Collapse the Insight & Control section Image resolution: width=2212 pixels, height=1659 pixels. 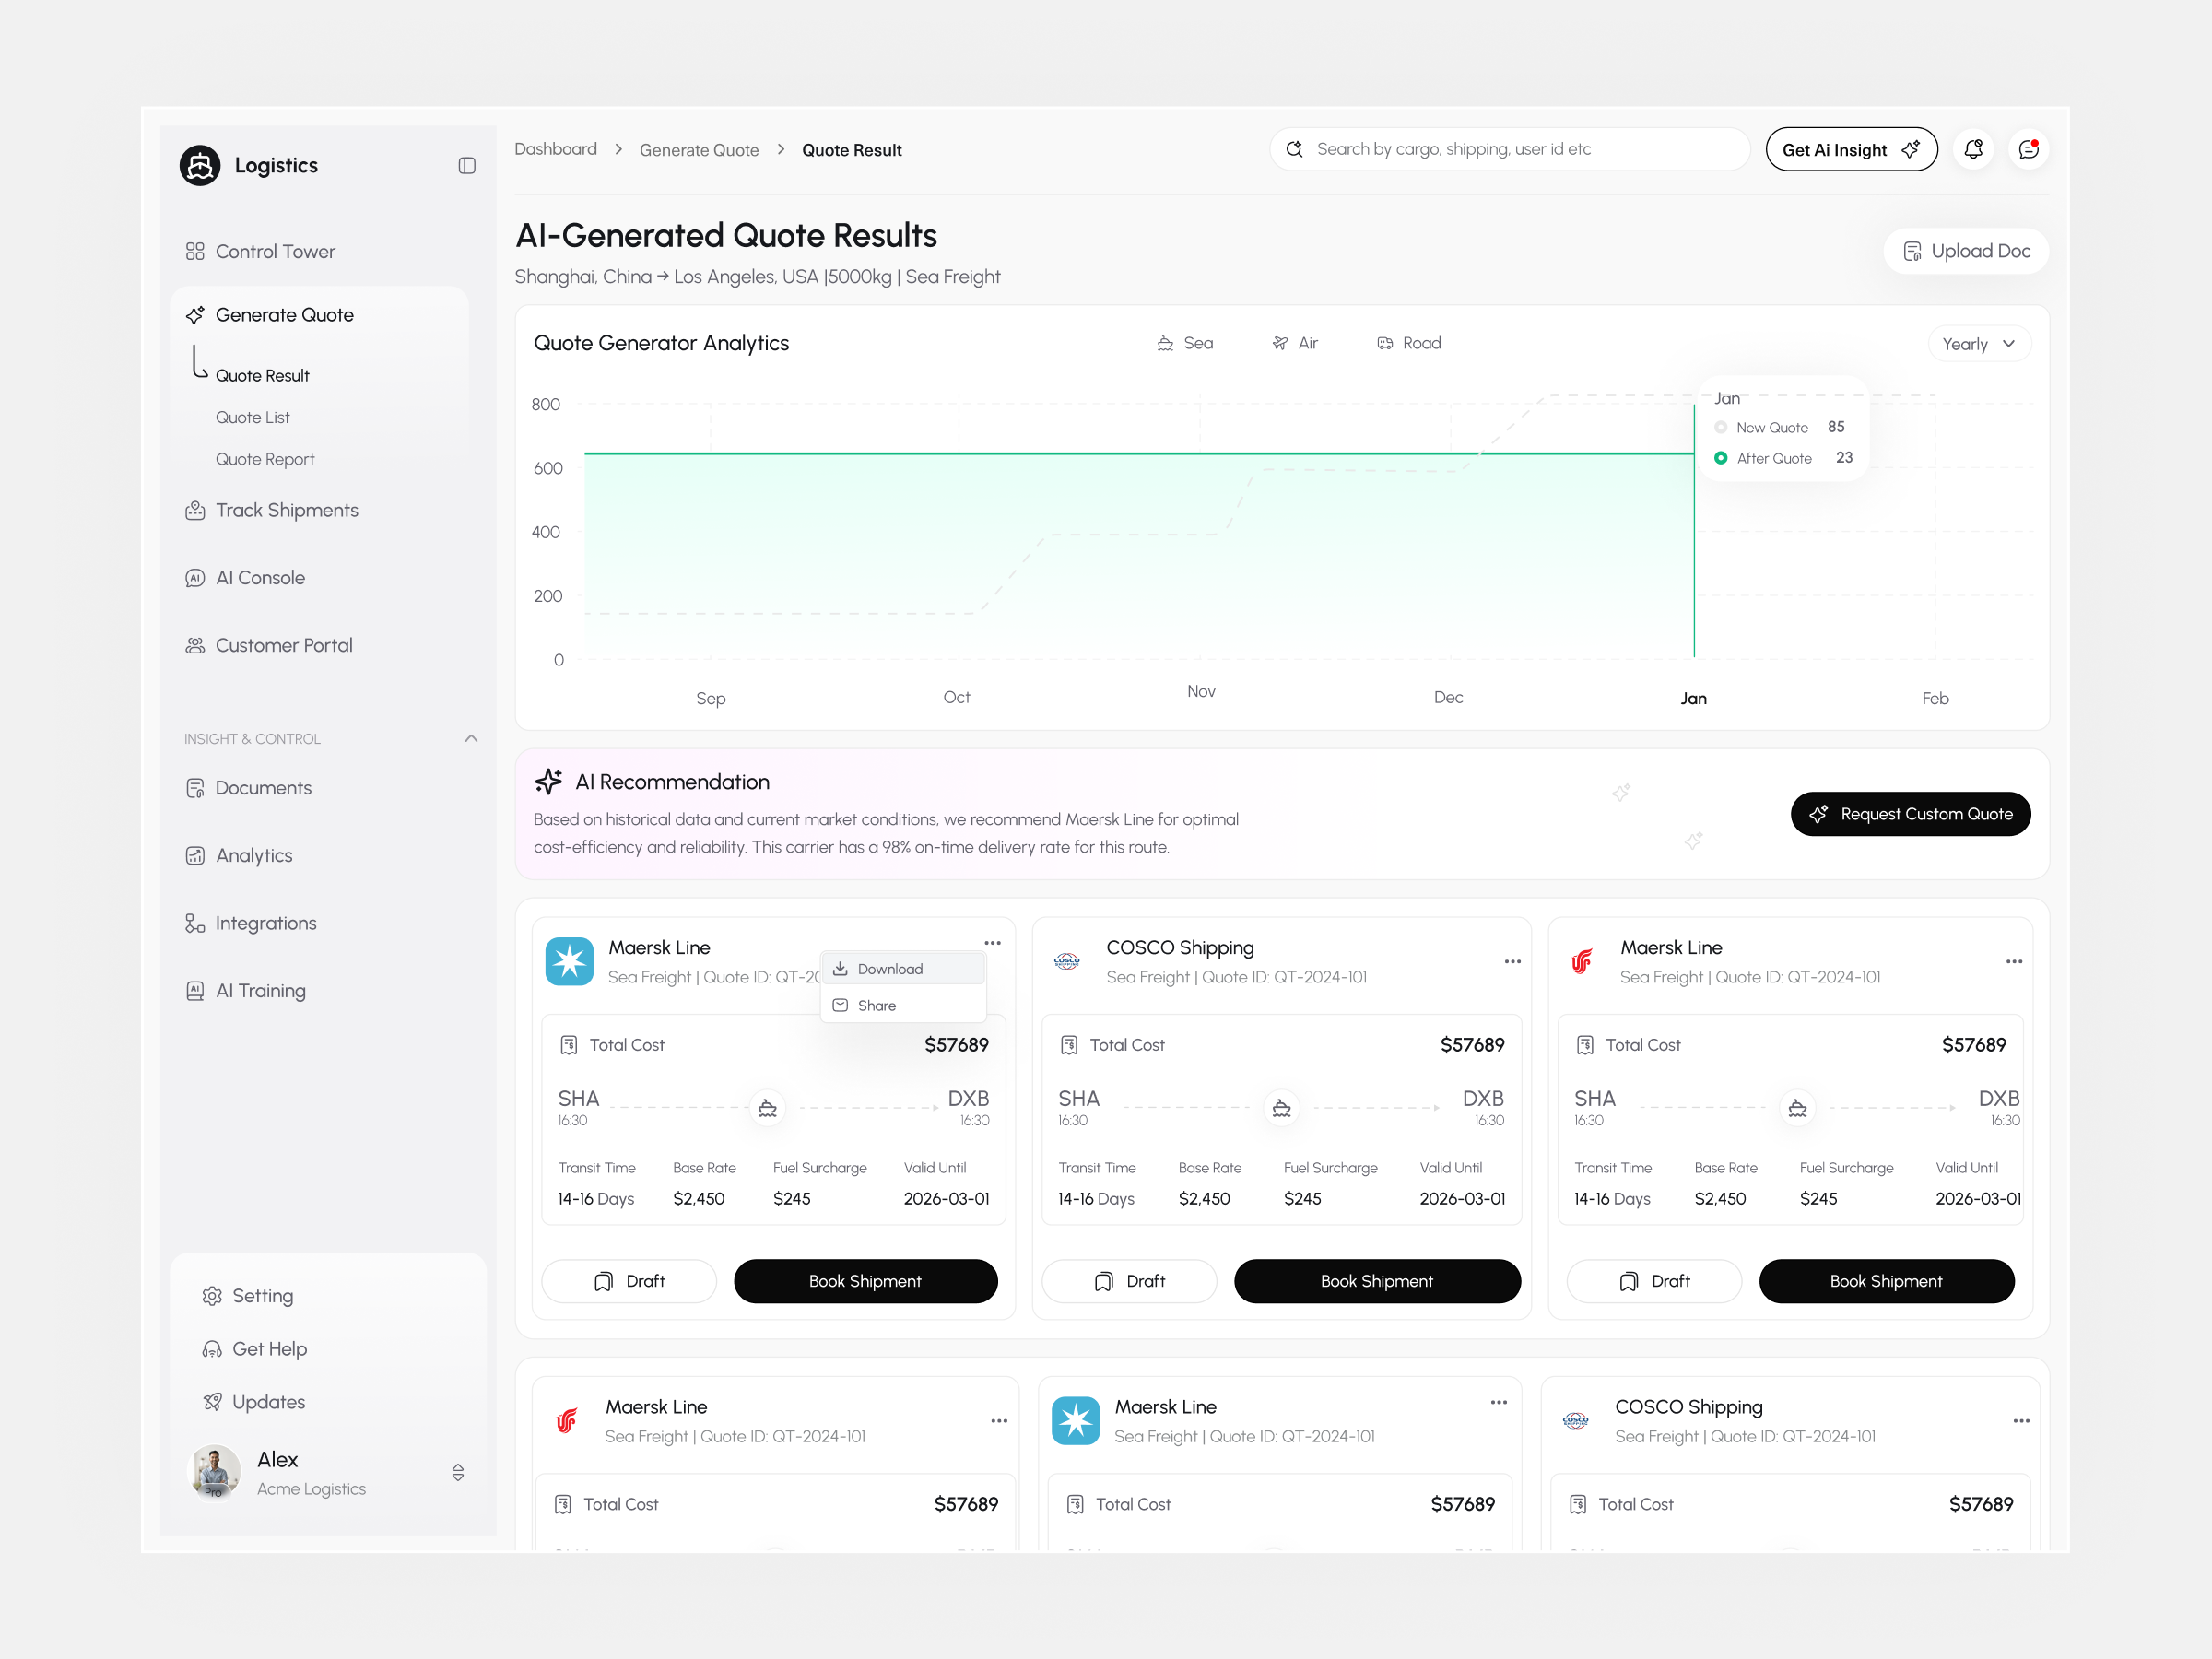pos(470,738)
